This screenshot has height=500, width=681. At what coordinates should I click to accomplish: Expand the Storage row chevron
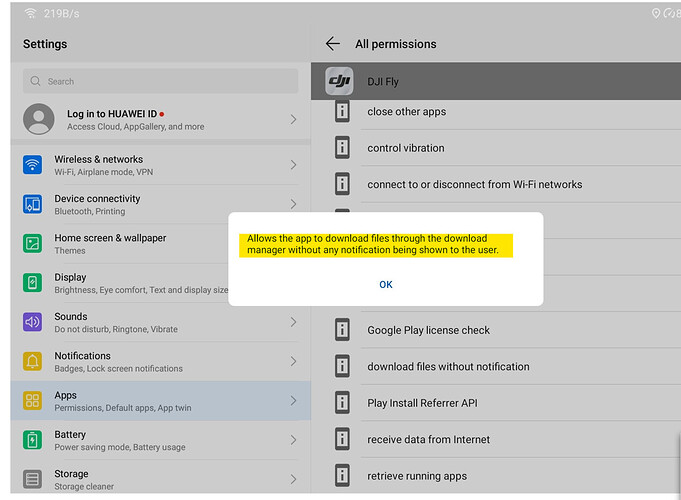(x=293, y=479)
